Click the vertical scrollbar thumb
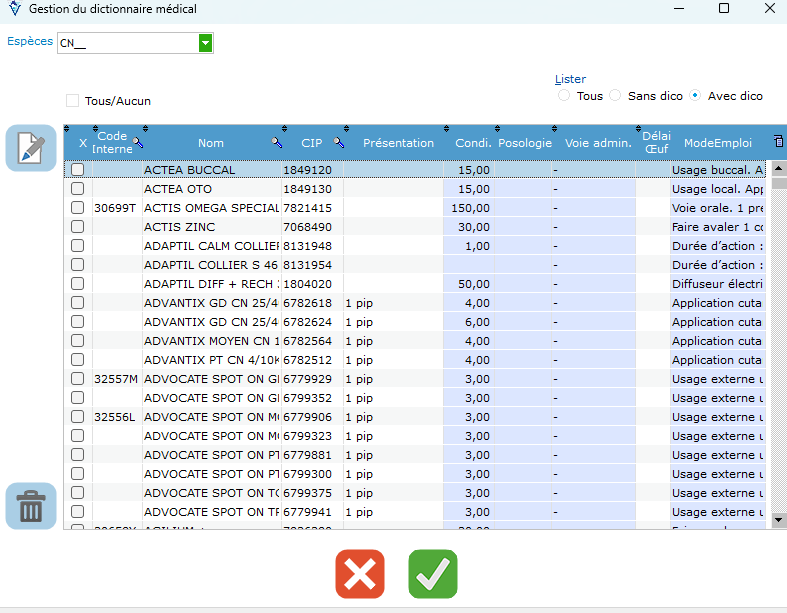This screenshot has width=787, height=613. (779, 183)
